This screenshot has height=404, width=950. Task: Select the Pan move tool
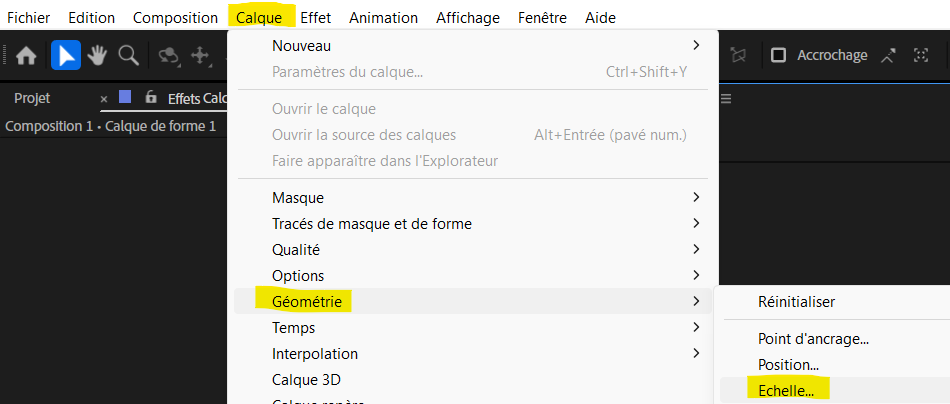point(199,56)
